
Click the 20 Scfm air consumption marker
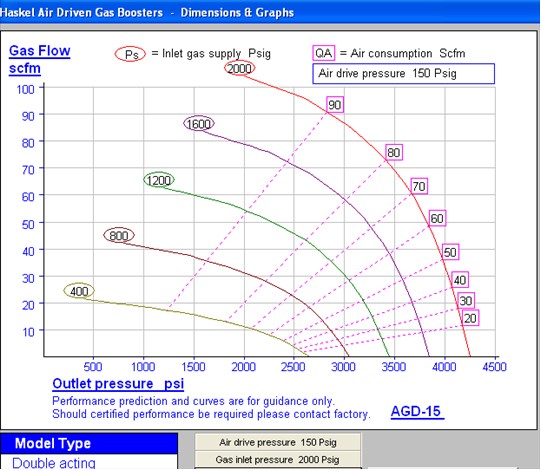point(470,318)
